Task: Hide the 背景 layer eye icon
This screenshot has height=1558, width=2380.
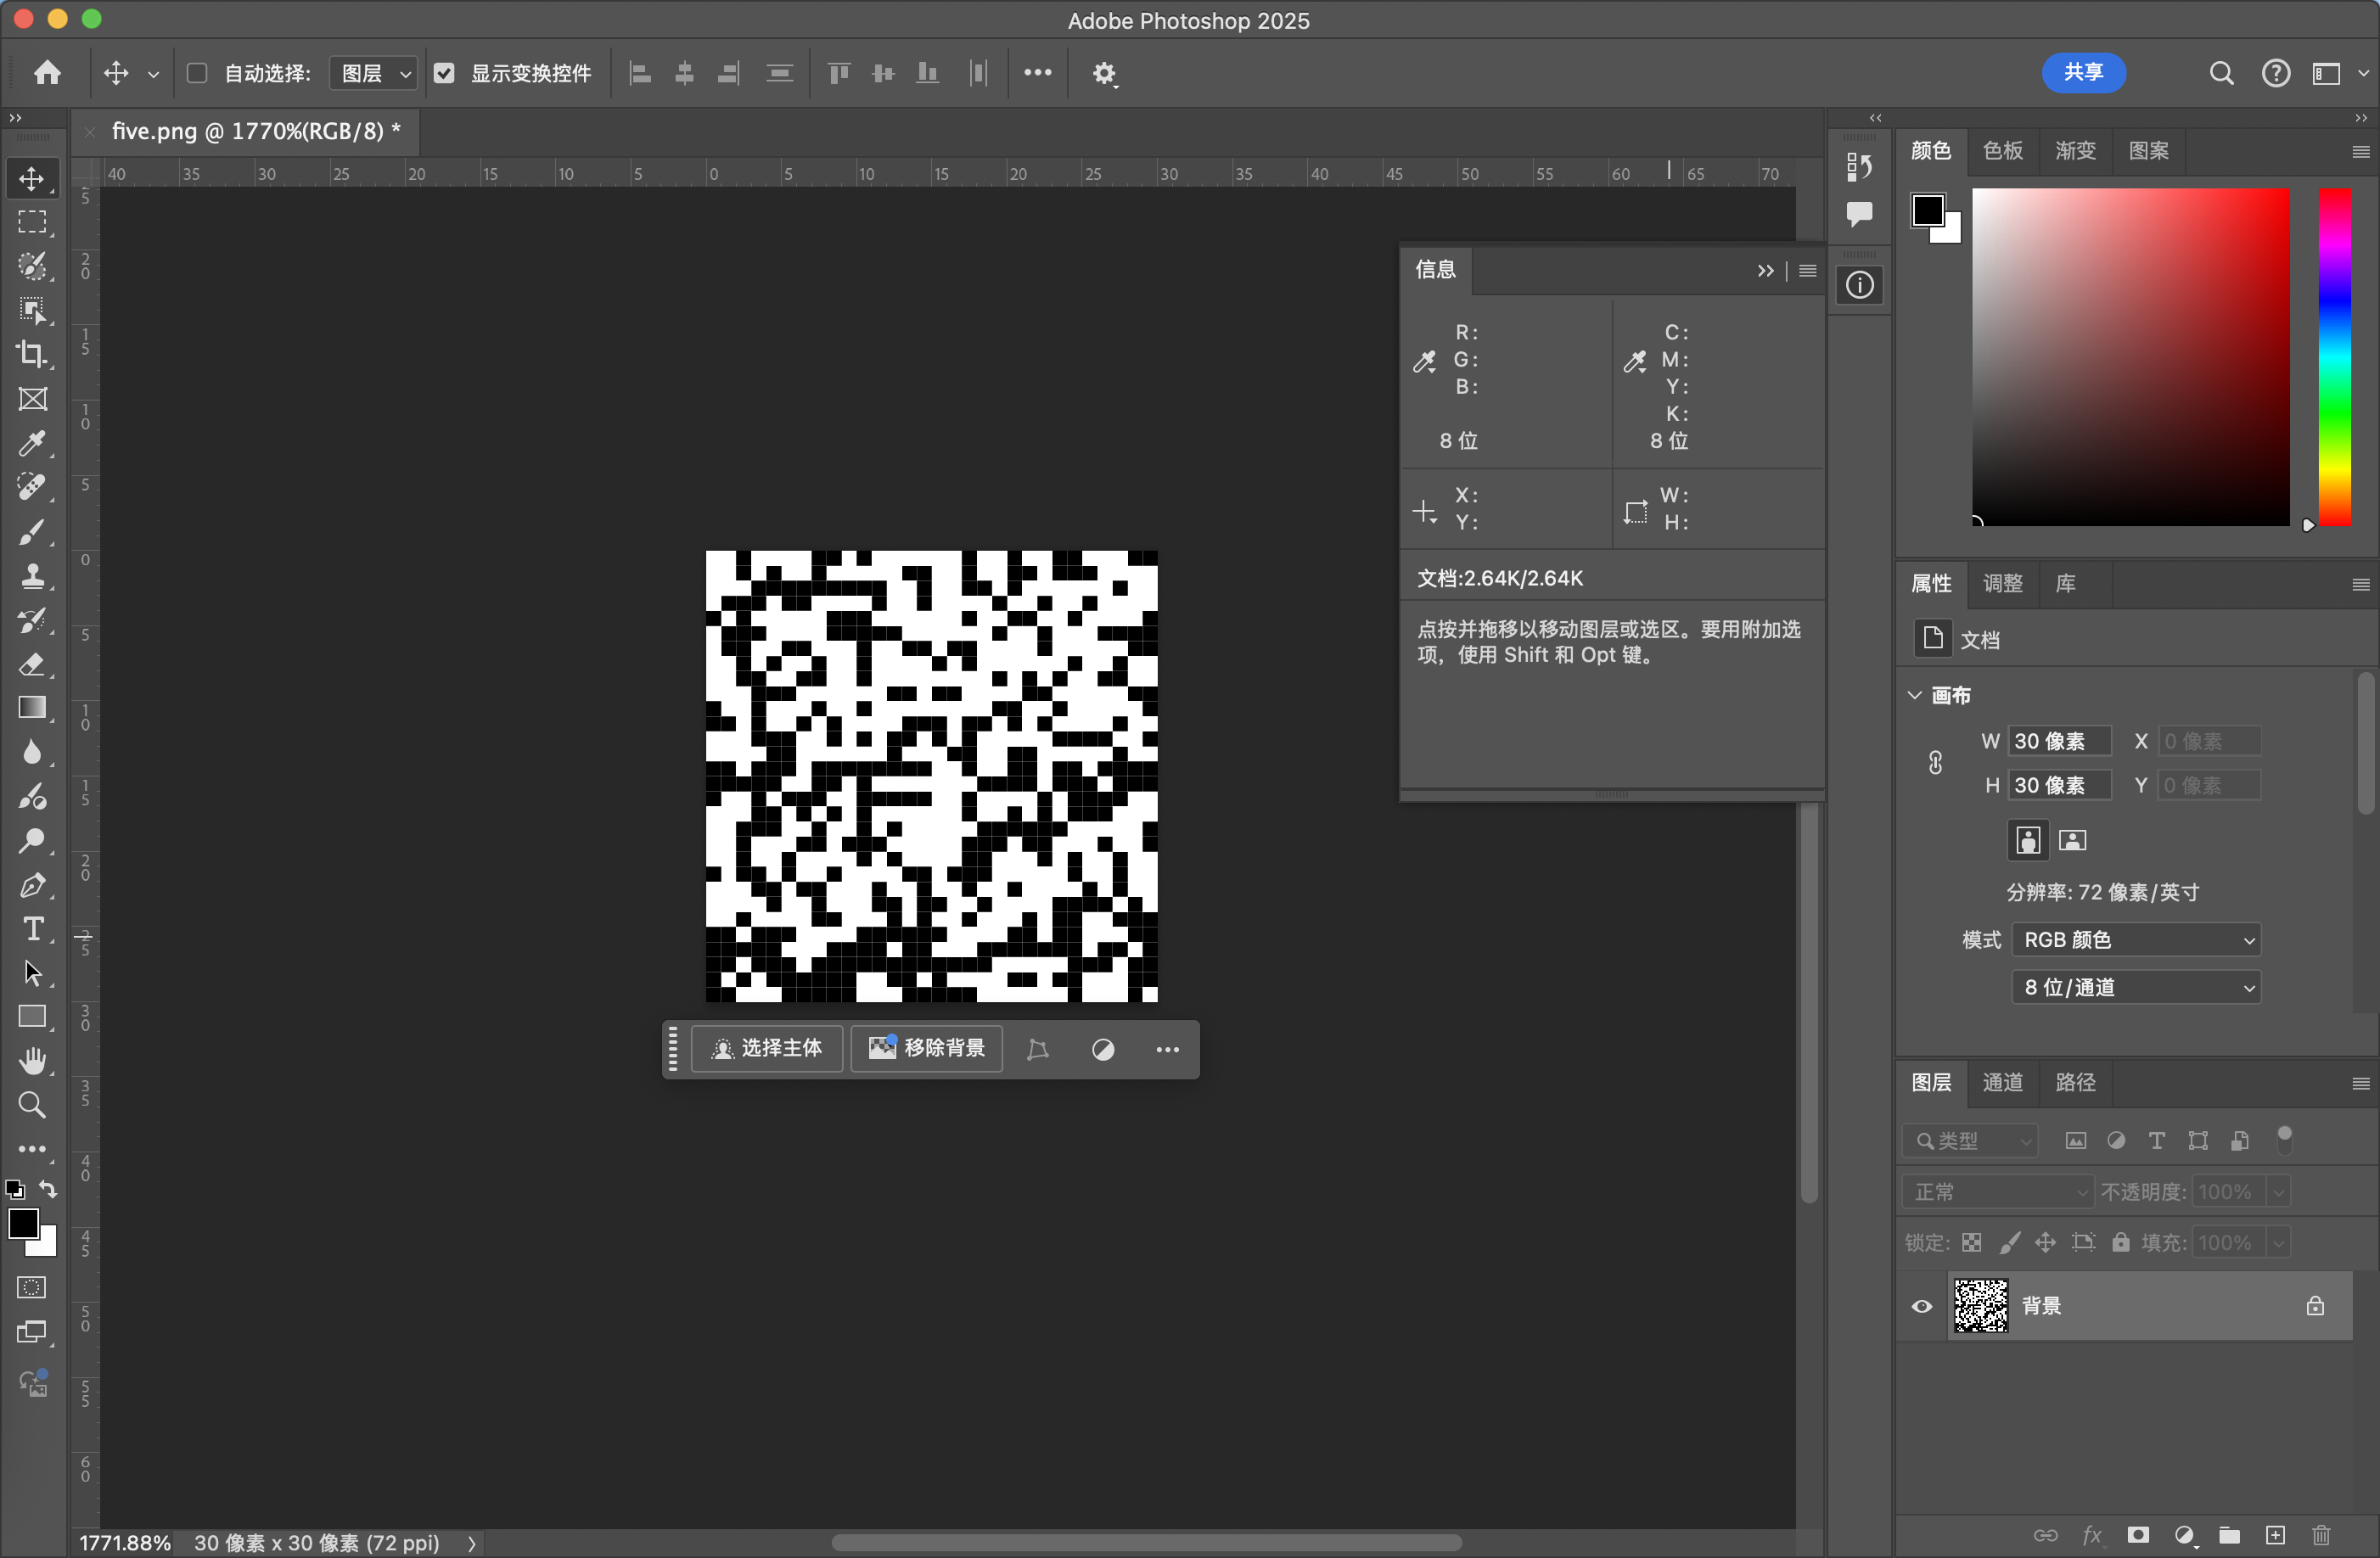Action: tap(1921, 1306)
